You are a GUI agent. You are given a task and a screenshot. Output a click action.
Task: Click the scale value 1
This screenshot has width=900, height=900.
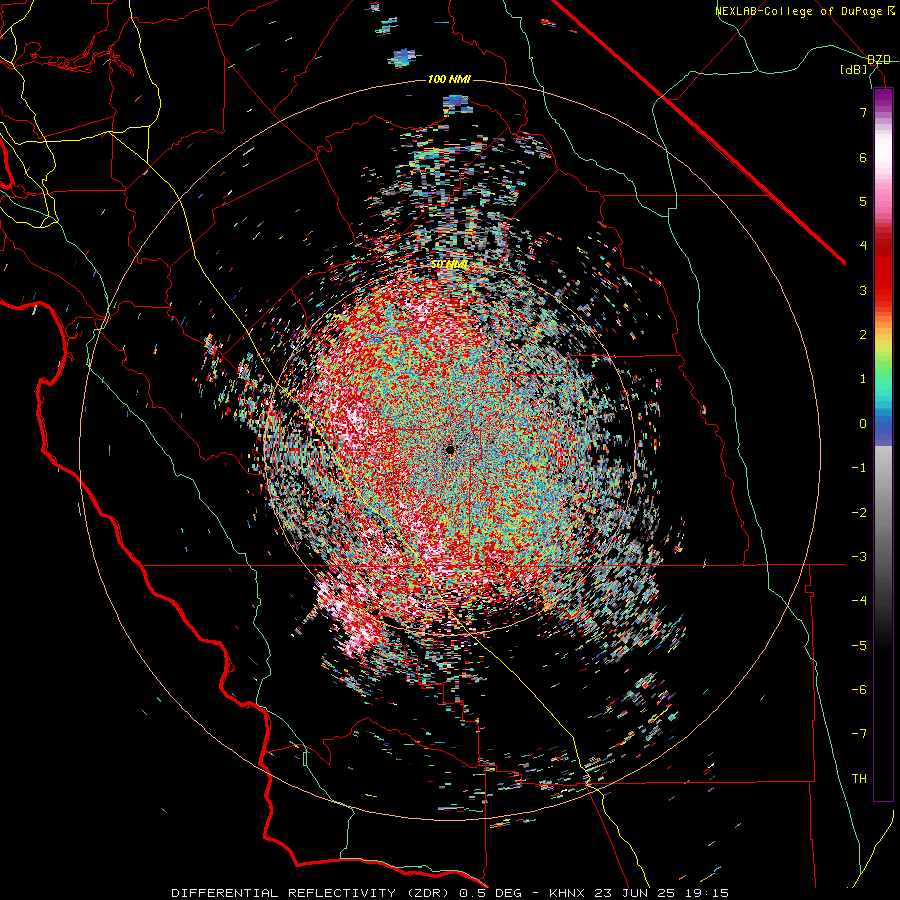click(x=863, y=379)
